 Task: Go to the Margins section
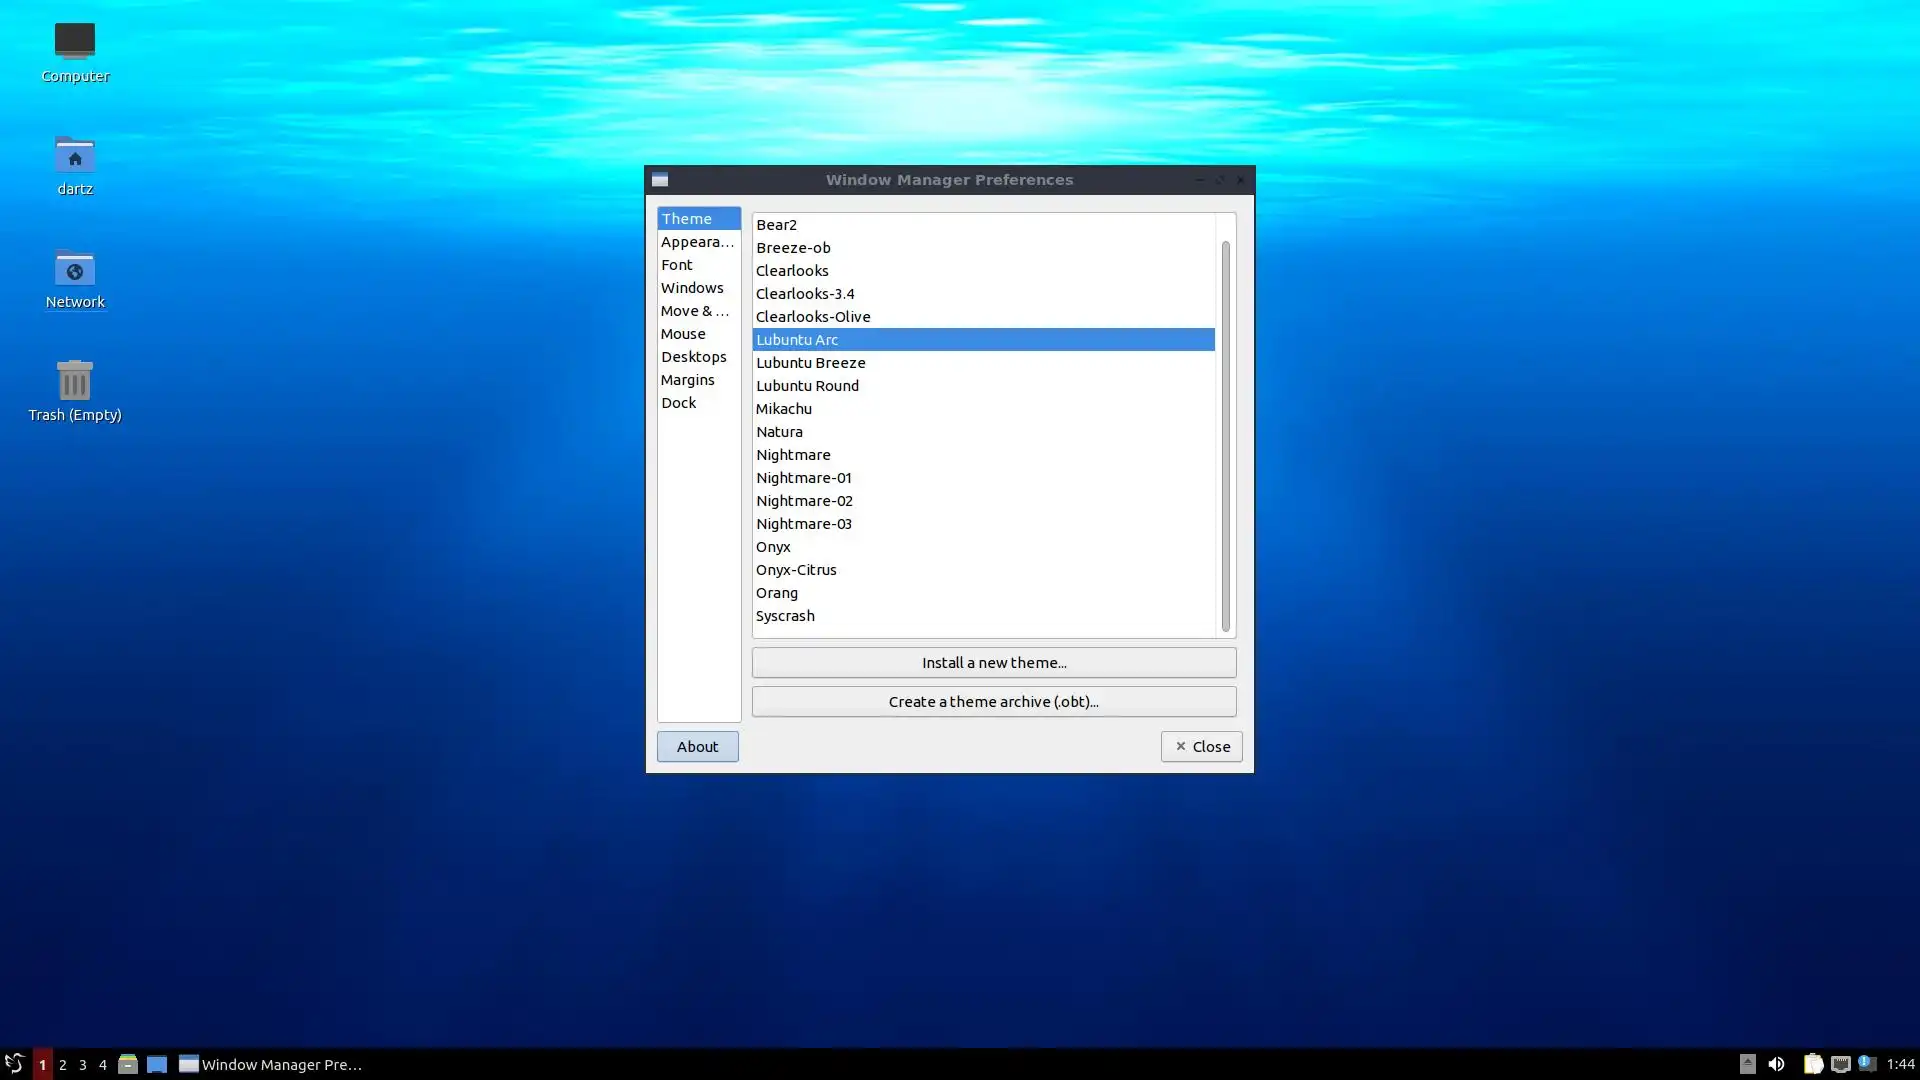tap(687, 380)
